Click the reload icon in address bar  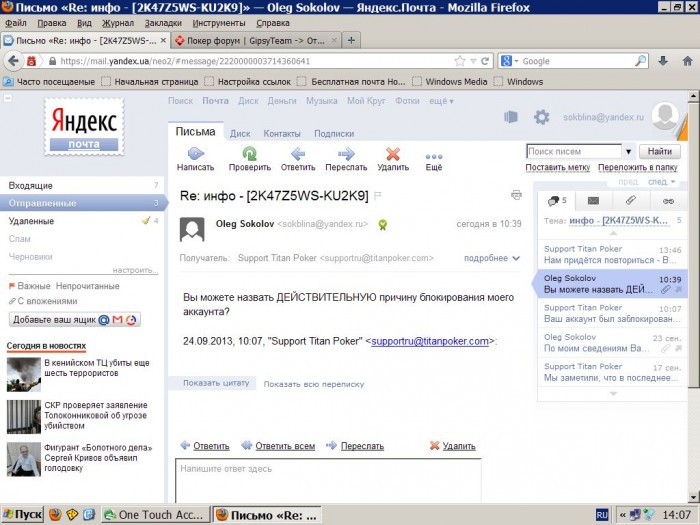click(485, 61)
